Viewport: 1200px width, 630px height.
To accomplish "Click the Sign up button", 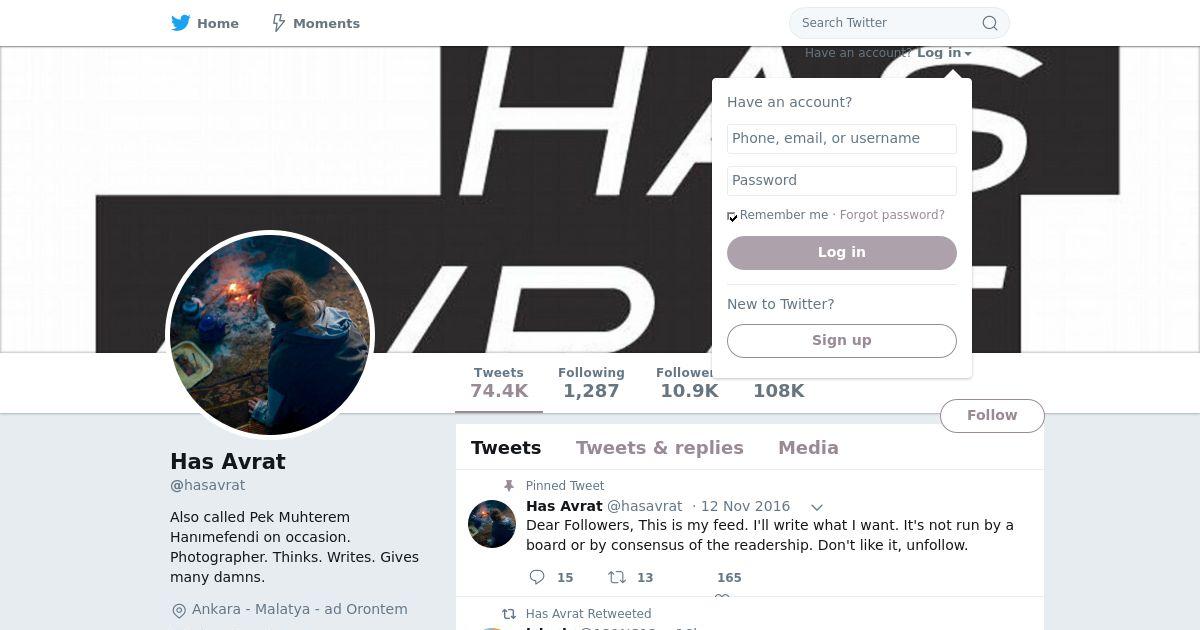I will click(x=842, y=341).
